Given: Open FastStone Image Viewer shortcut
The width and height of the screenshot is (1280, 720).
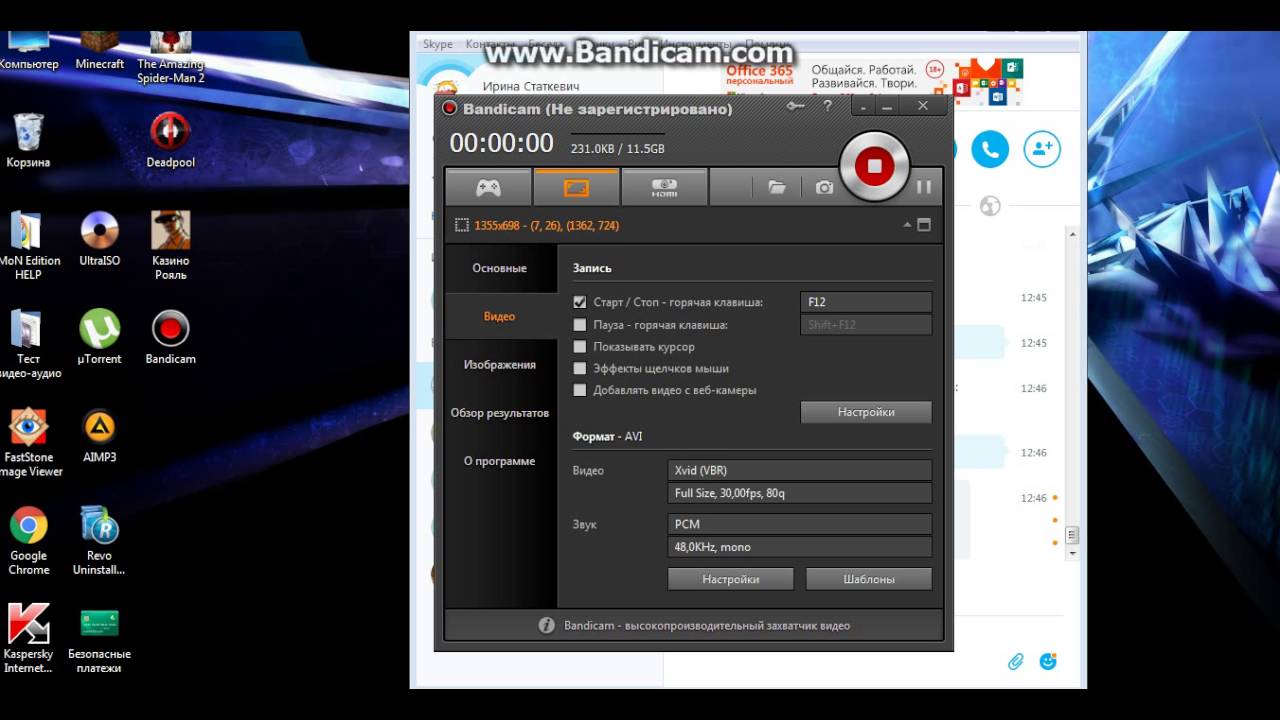Looking at the screenshot, I should point(28,443).
